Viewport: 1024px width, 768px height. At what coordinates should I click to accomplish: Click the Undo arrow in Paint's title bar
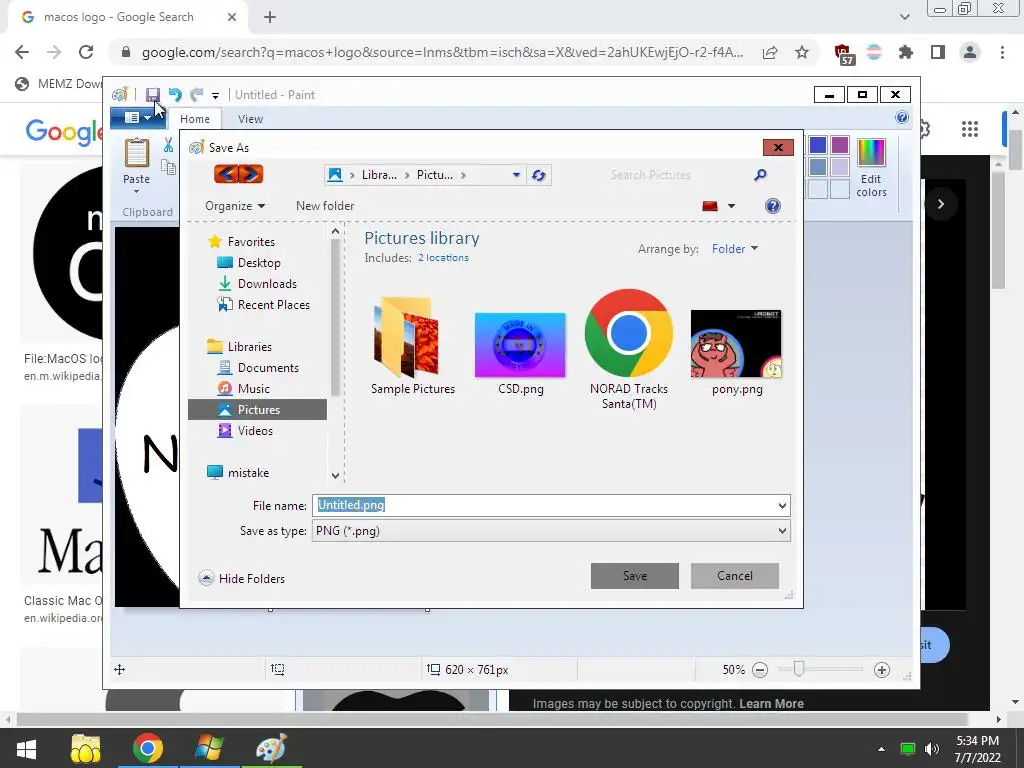[175, 95]
